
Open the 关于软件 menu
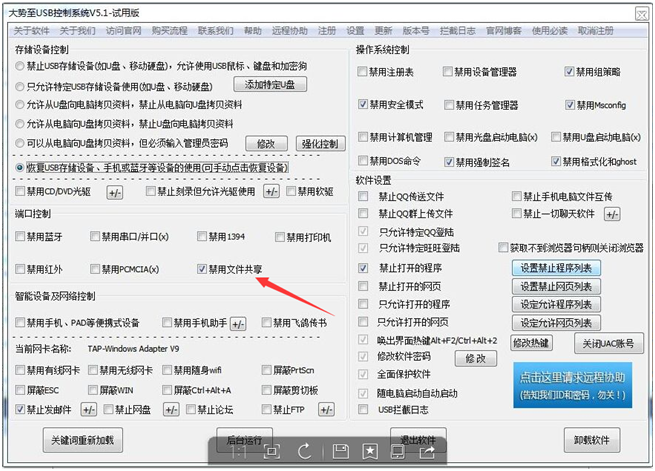[31, 30]
